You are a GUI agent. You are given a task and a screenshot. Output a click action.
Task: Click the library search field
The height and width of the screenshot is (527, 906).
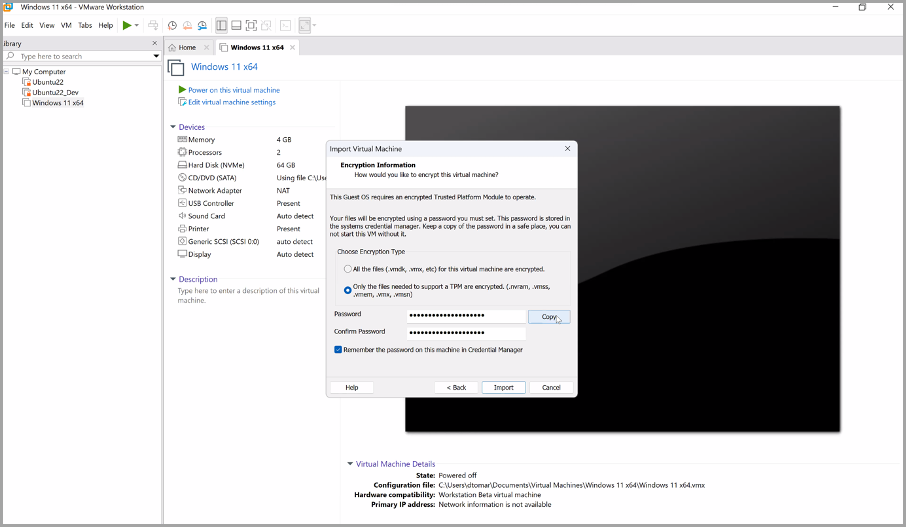[x=81, y=56]
